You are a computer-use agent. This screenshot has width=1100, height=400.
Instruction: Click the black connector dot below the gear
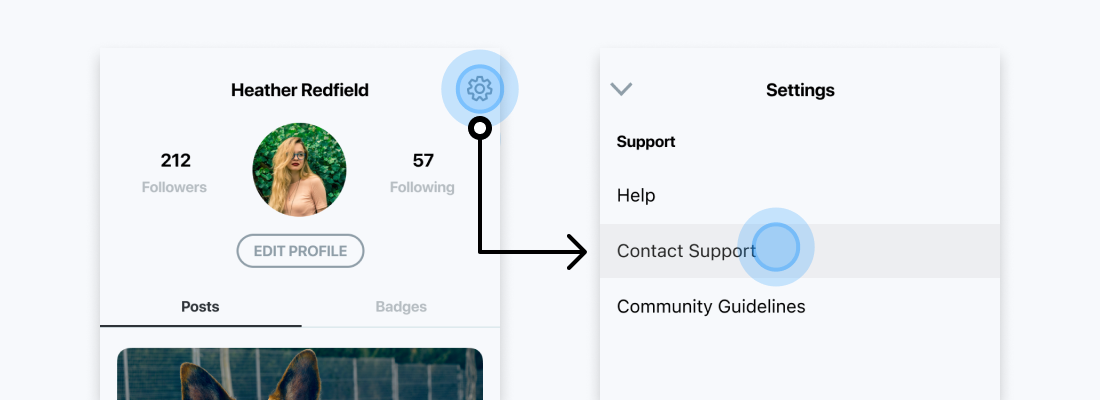(x=480, y=128)
